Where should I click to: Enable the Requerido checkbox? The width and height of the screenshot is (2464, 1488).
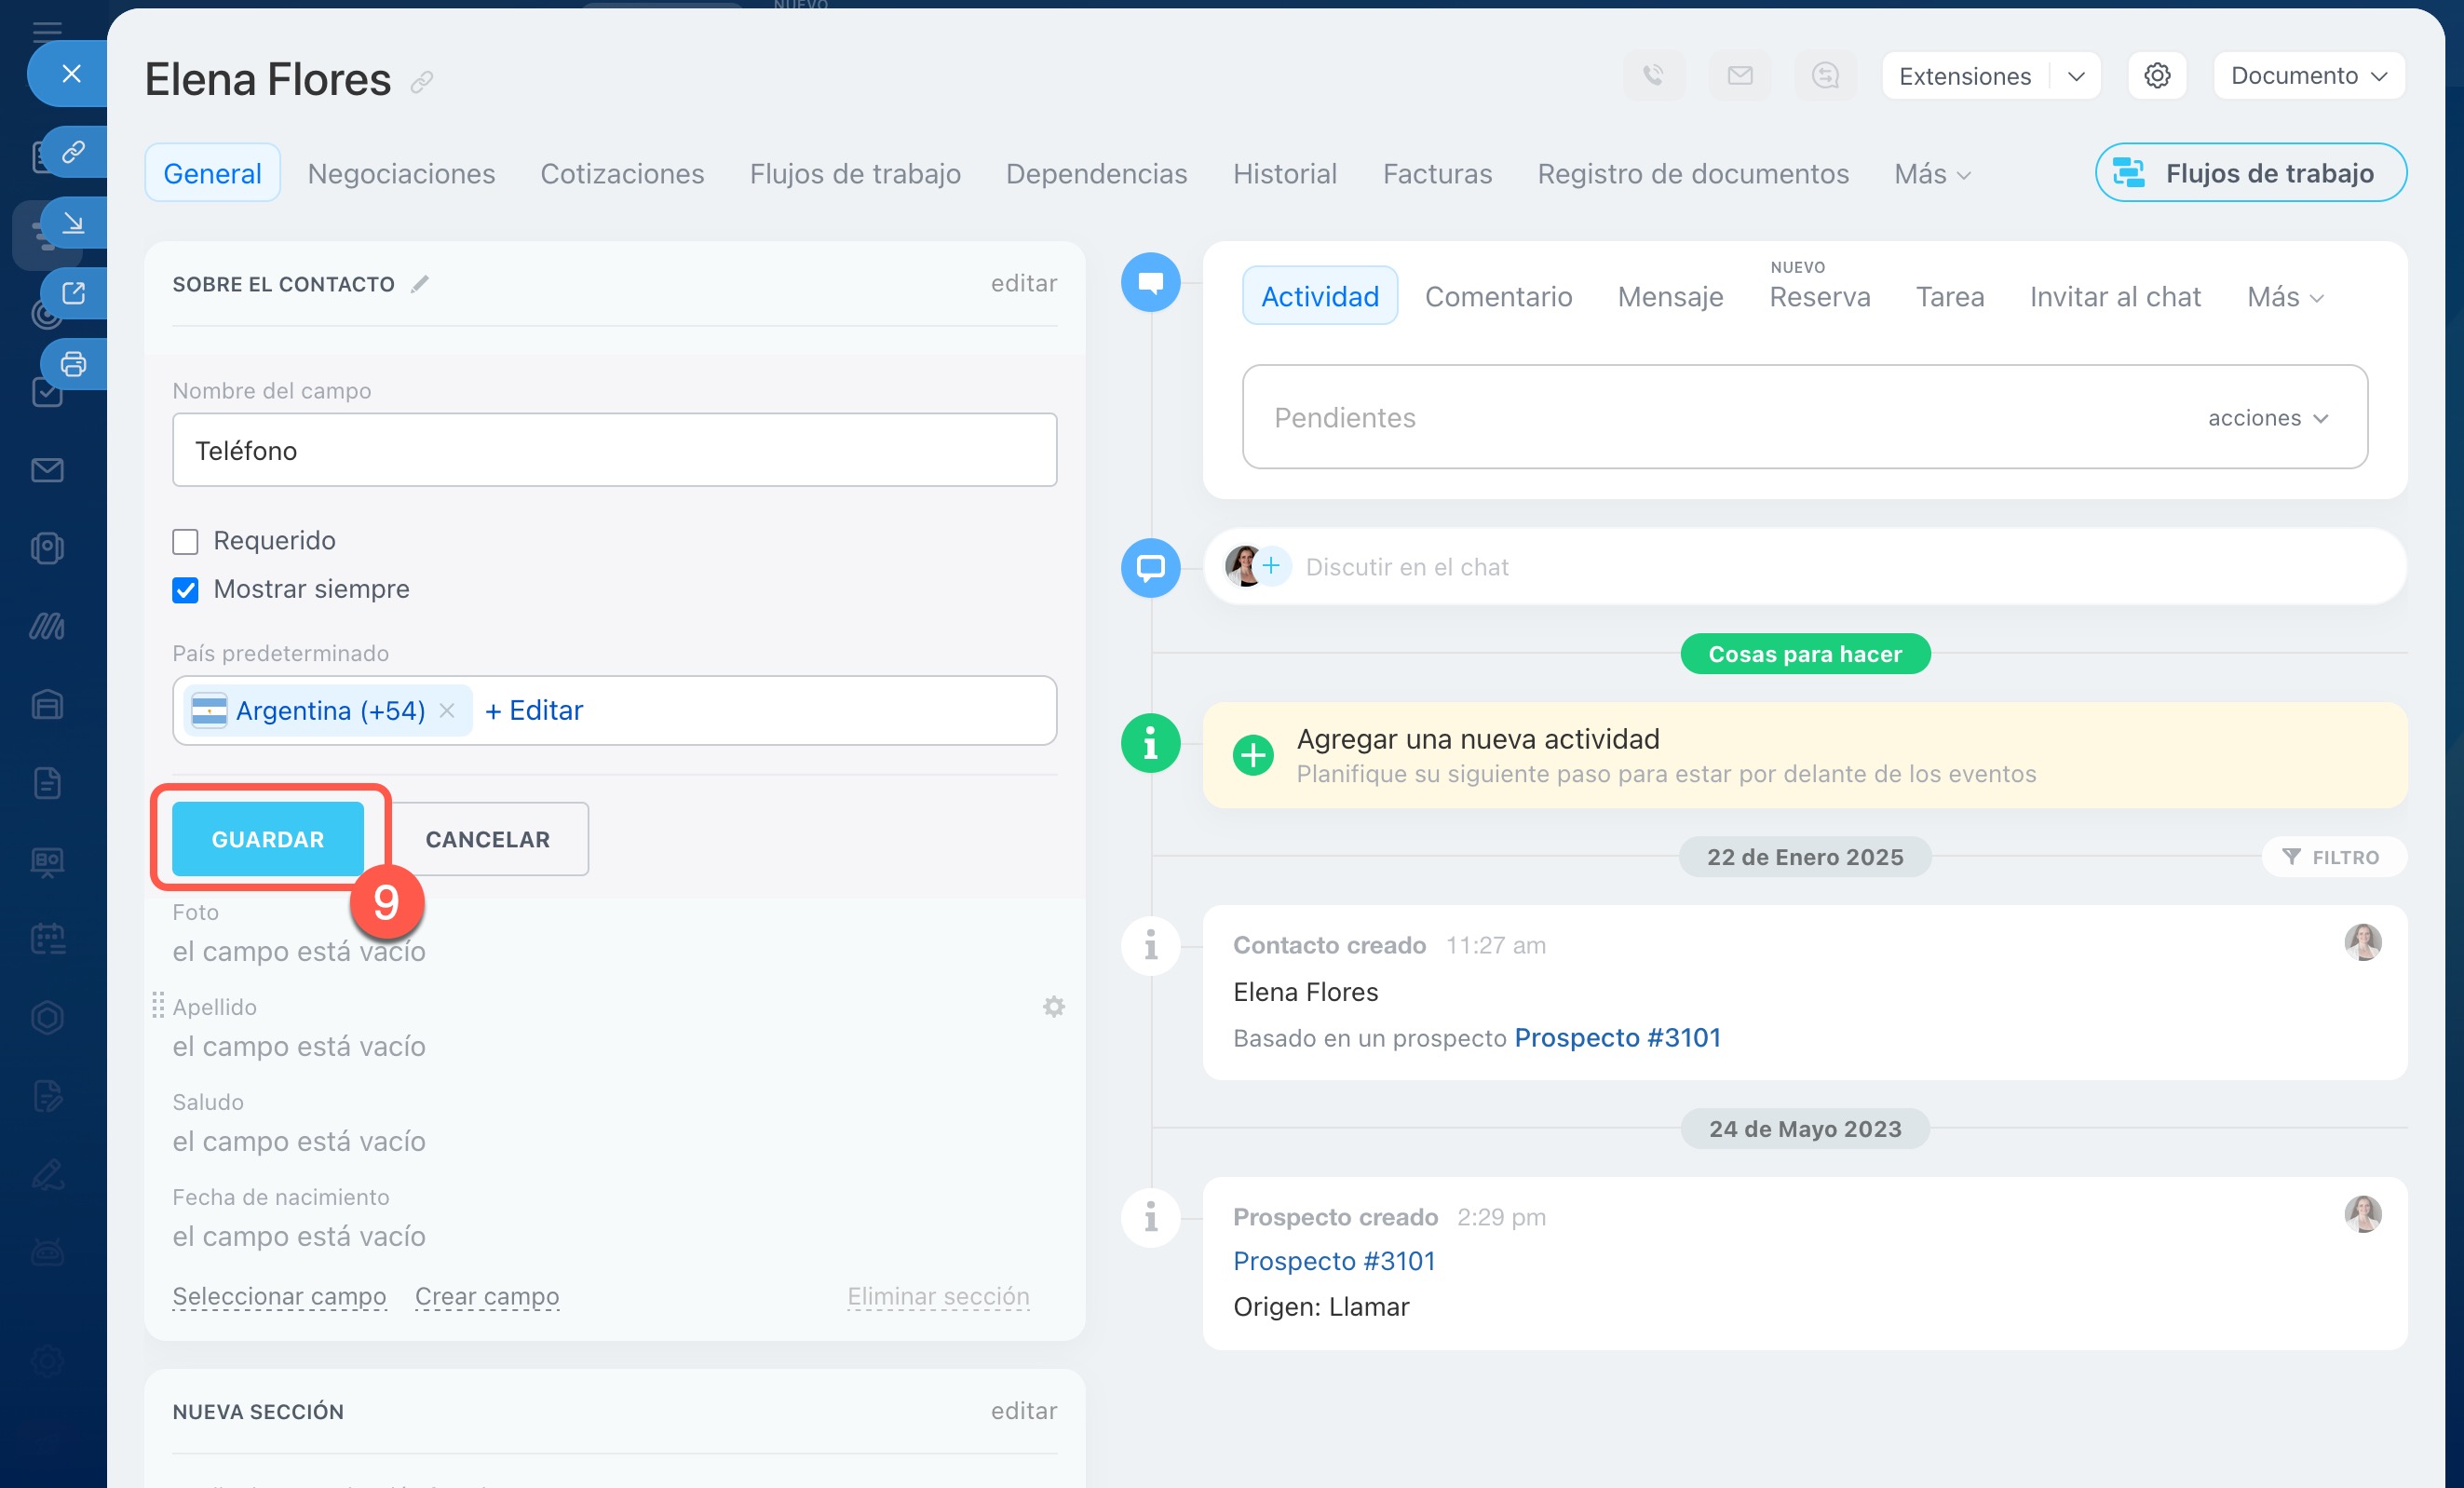(x=185, y=541)
